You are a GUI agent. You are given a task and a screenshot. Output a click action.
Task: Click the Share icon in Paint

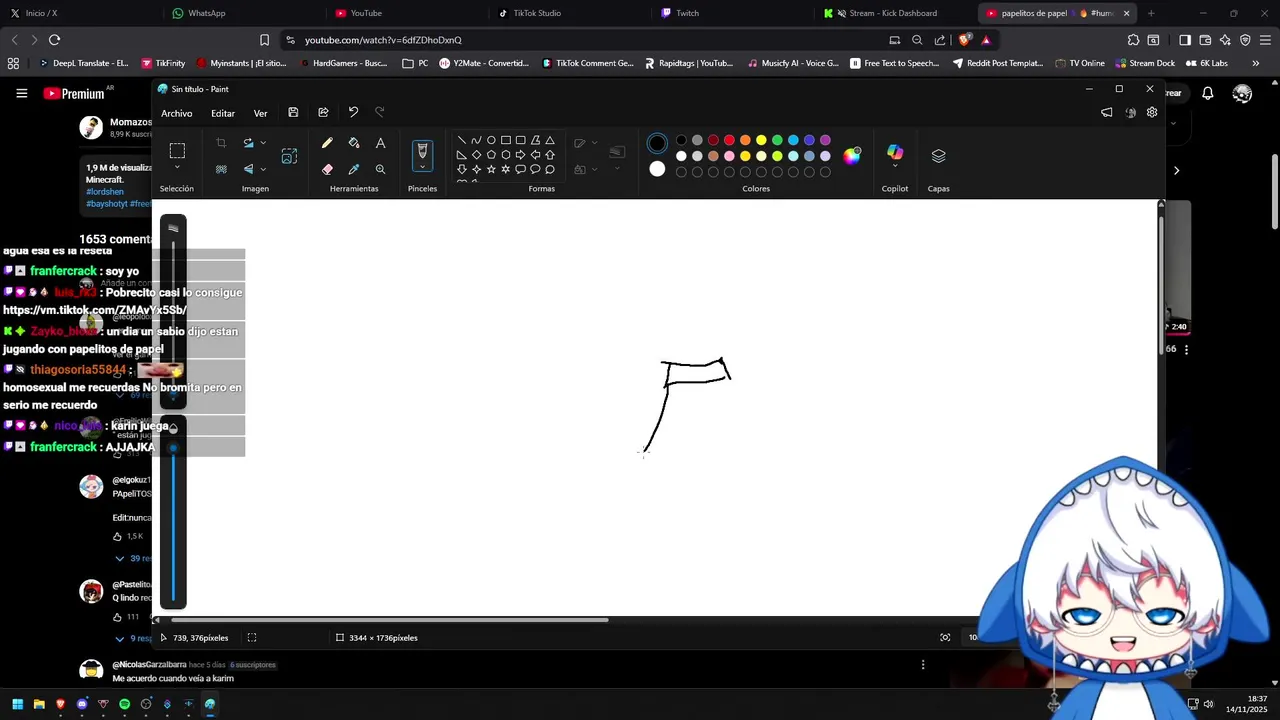click(323, 113)
